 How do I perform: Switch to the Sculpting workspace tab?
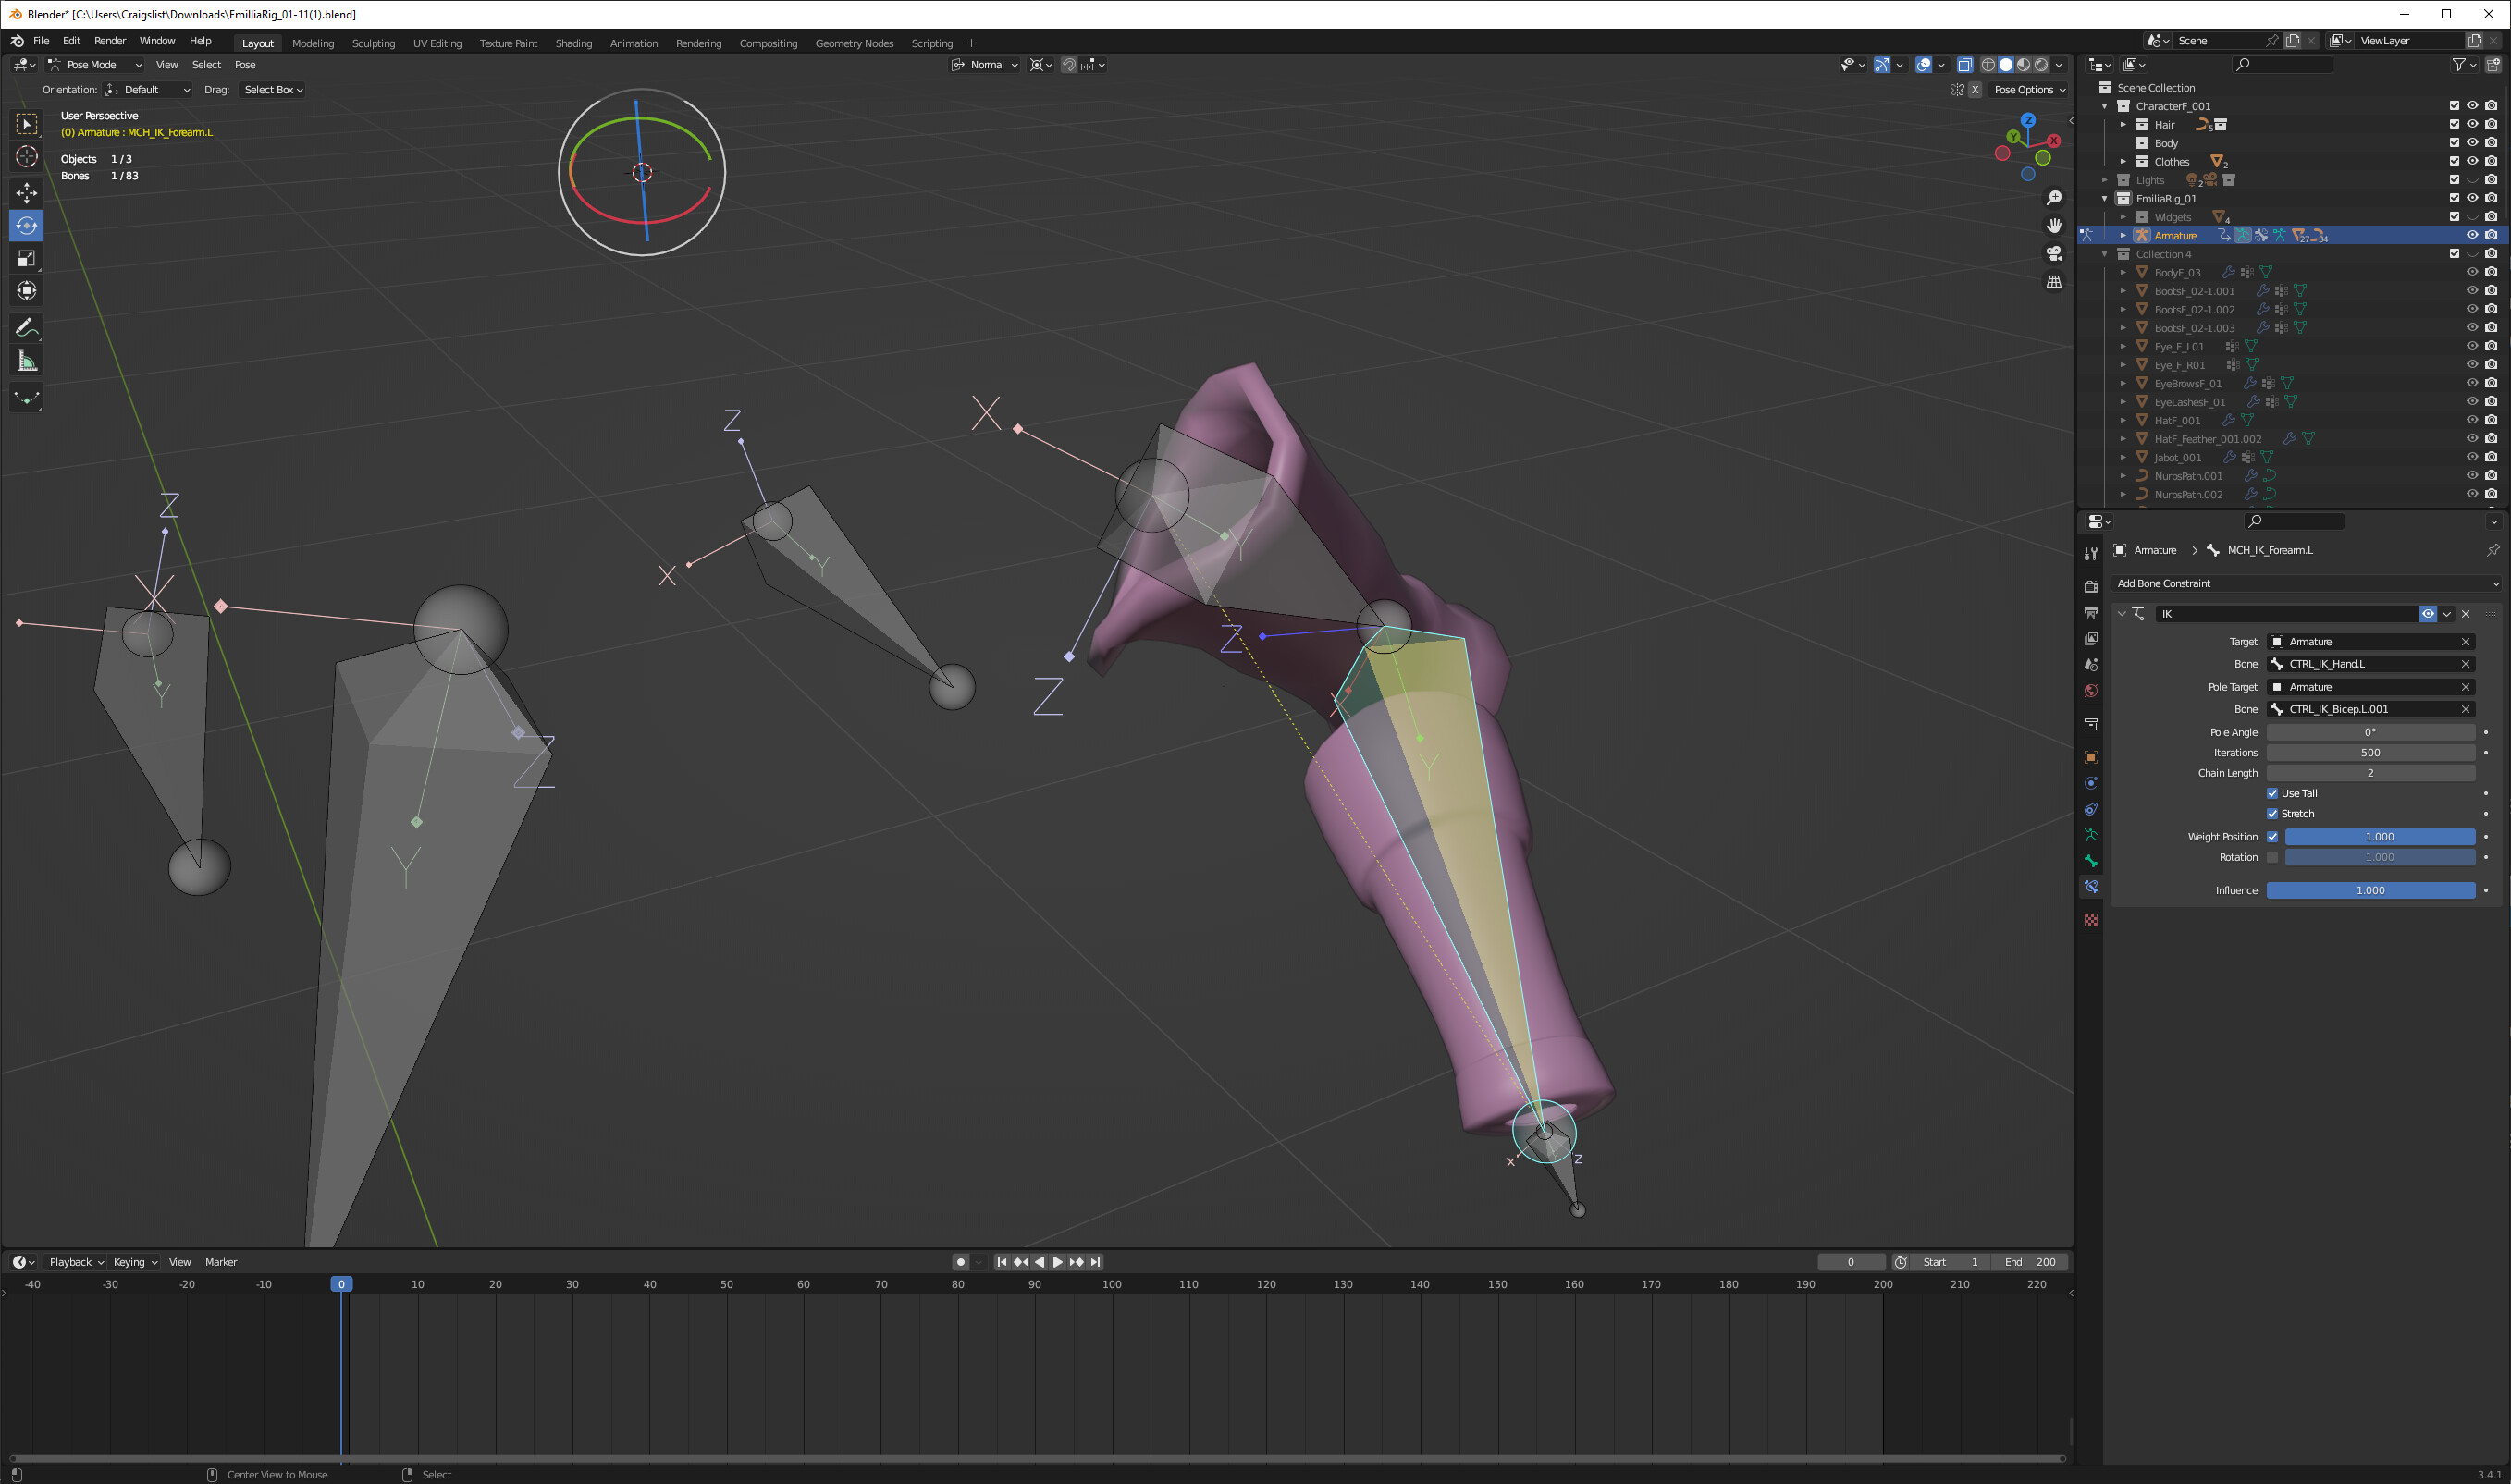373,43
